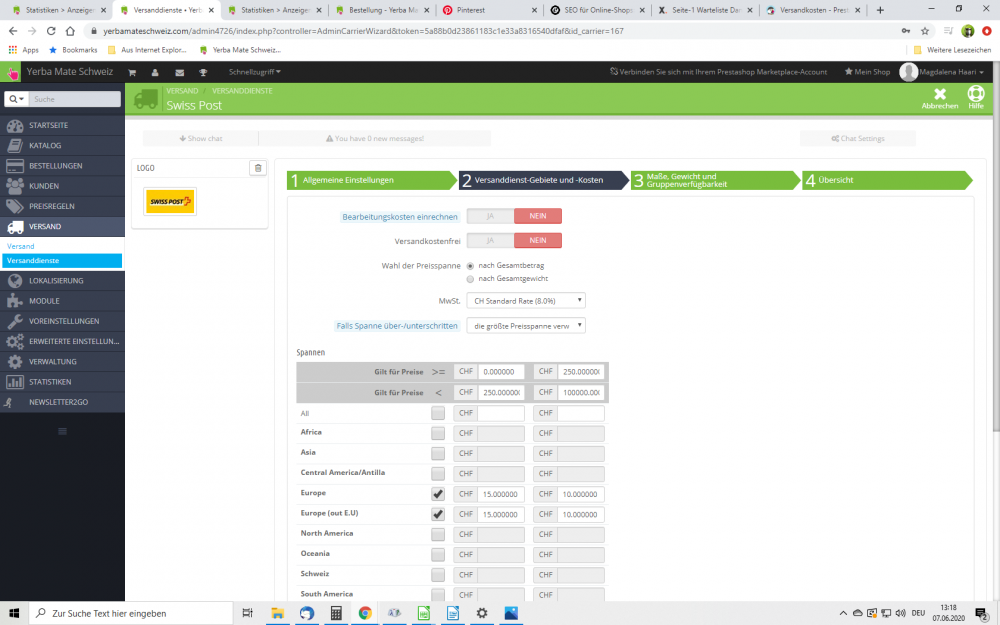Open Voreinstellungen in sidebar
Image resolution: width=1000 pixels, height=625 pixels.
62,321
